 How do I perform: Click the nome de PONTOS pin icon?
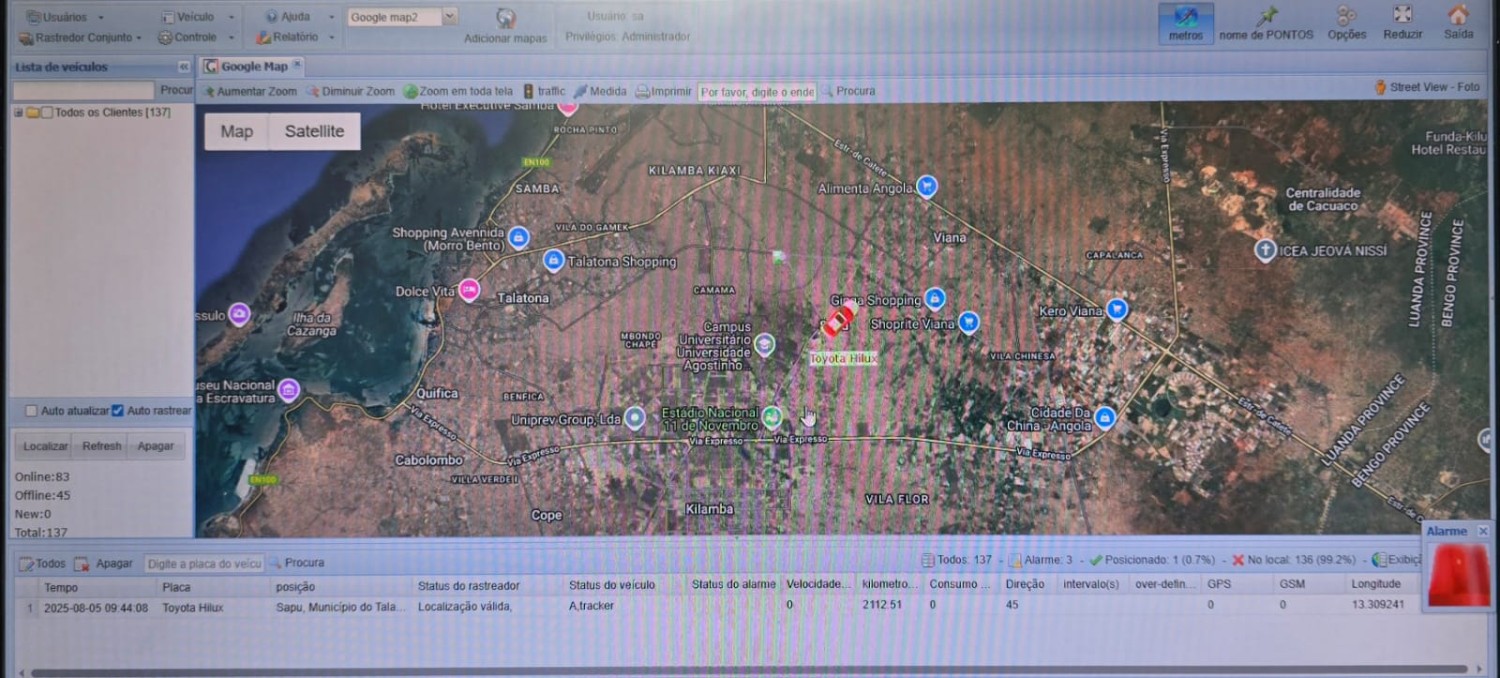pyautogui.click(x=1267, y=16)
